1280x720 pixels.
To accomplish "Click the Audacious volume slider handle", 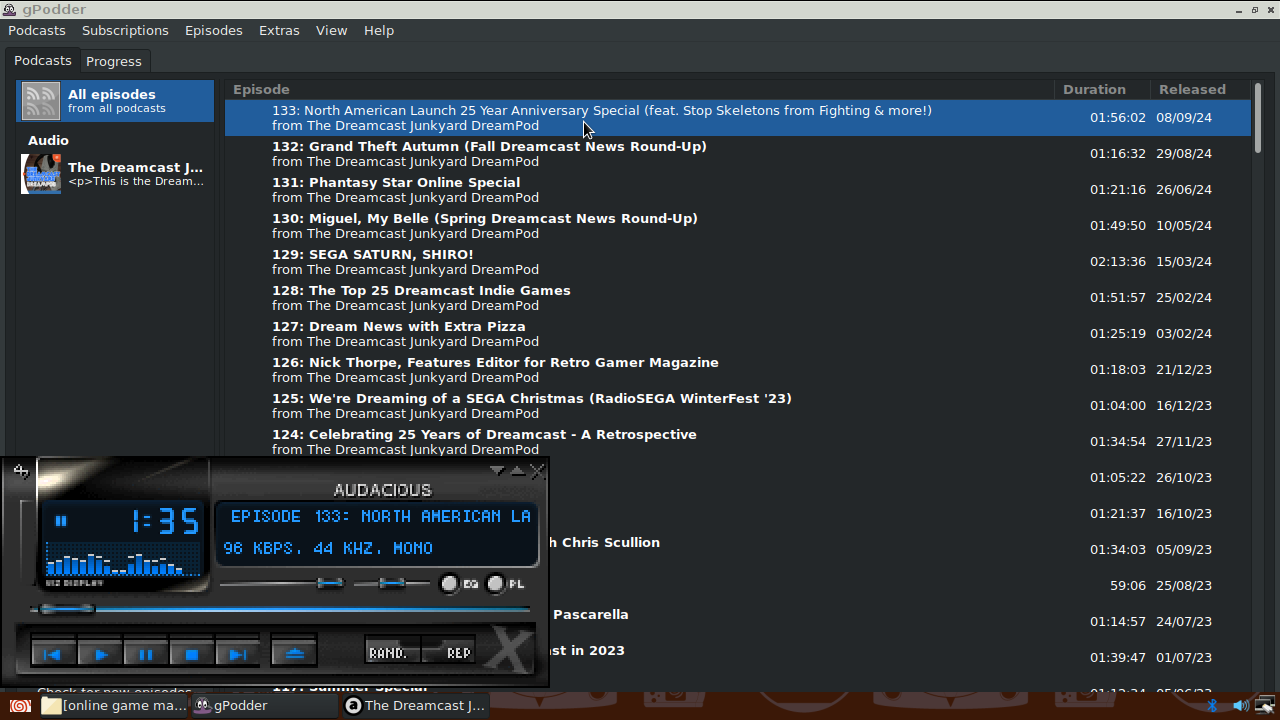I will point(330,583).
